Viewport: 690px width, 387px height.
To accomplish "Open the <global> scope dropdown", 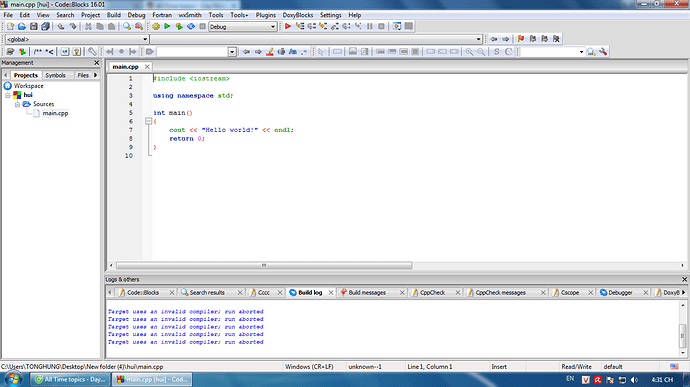I will coord(145,39).
